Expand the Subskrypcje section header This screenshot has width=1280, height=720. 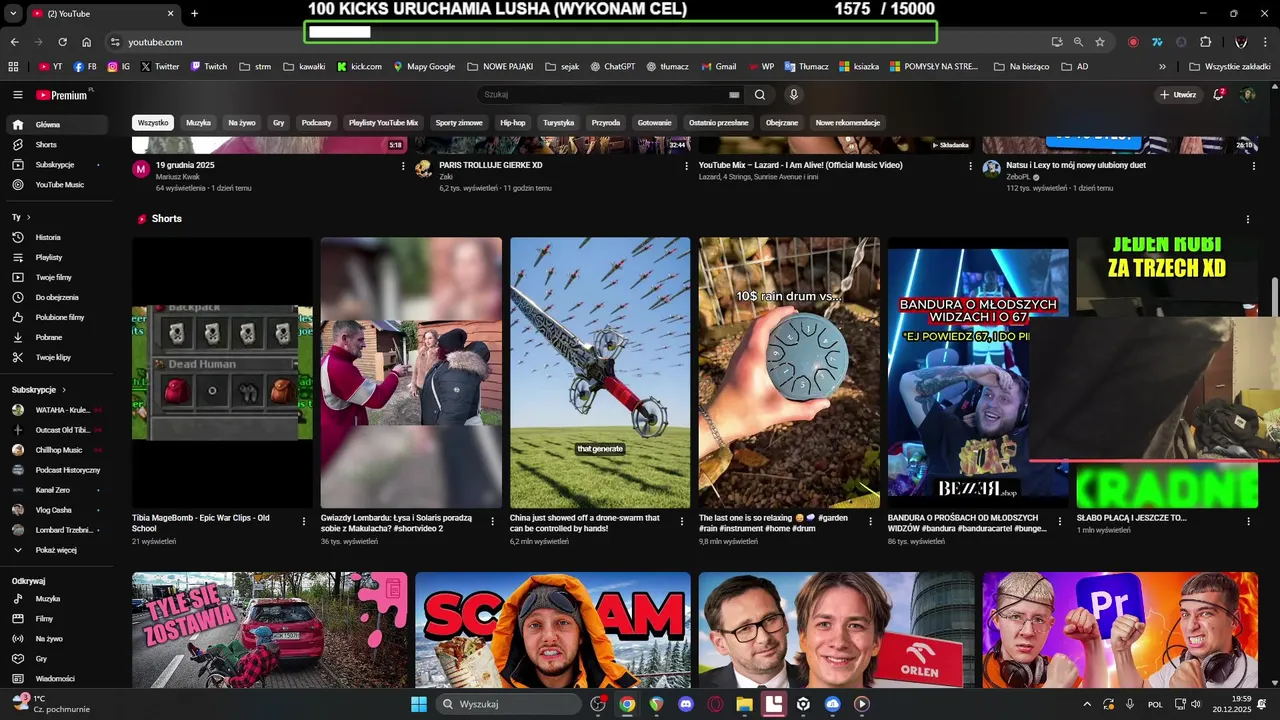[40, 390]
